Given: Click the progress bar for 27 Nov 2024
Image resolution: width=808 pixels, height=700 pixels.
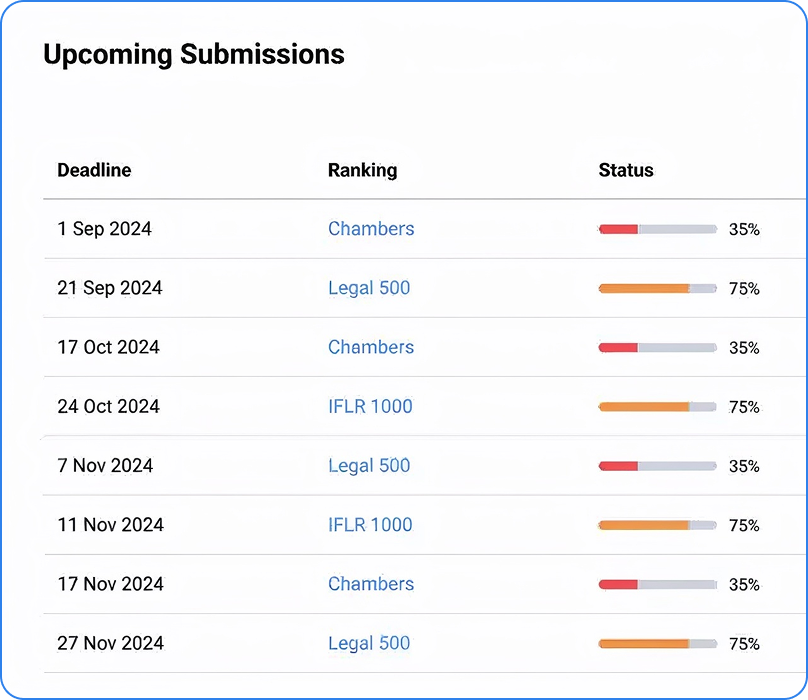Looking at the screenshot, I should click(x=658, y=644).
